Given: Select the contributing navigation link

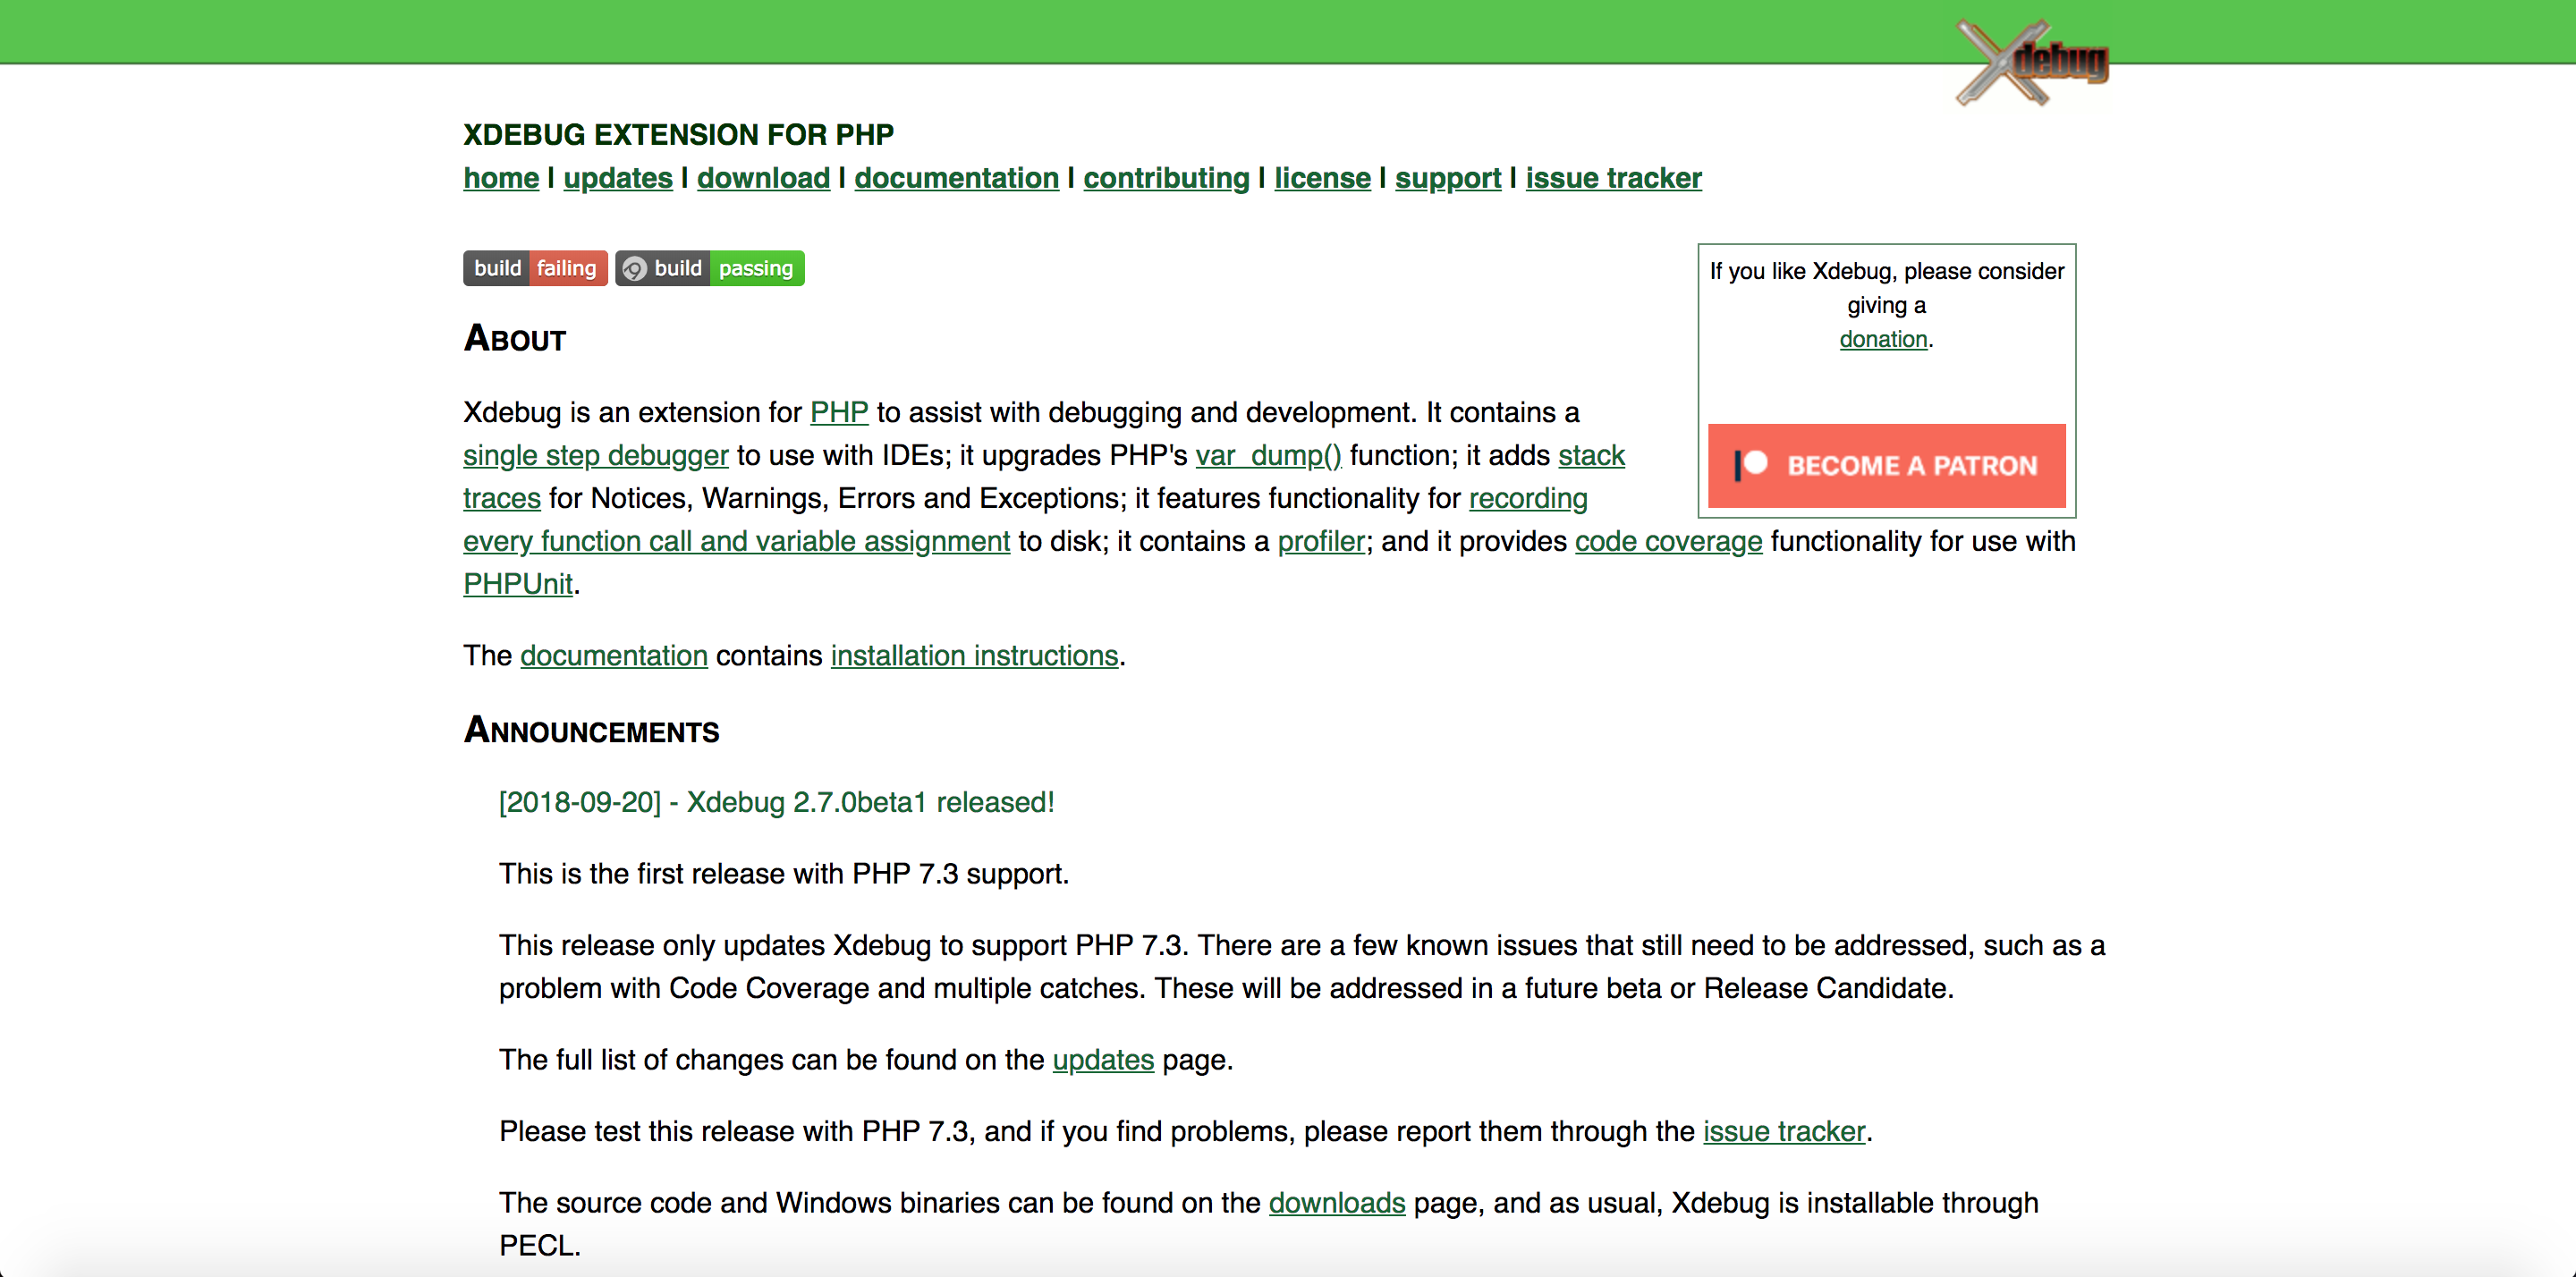Looking at the screenshot, I should 1166,178.
